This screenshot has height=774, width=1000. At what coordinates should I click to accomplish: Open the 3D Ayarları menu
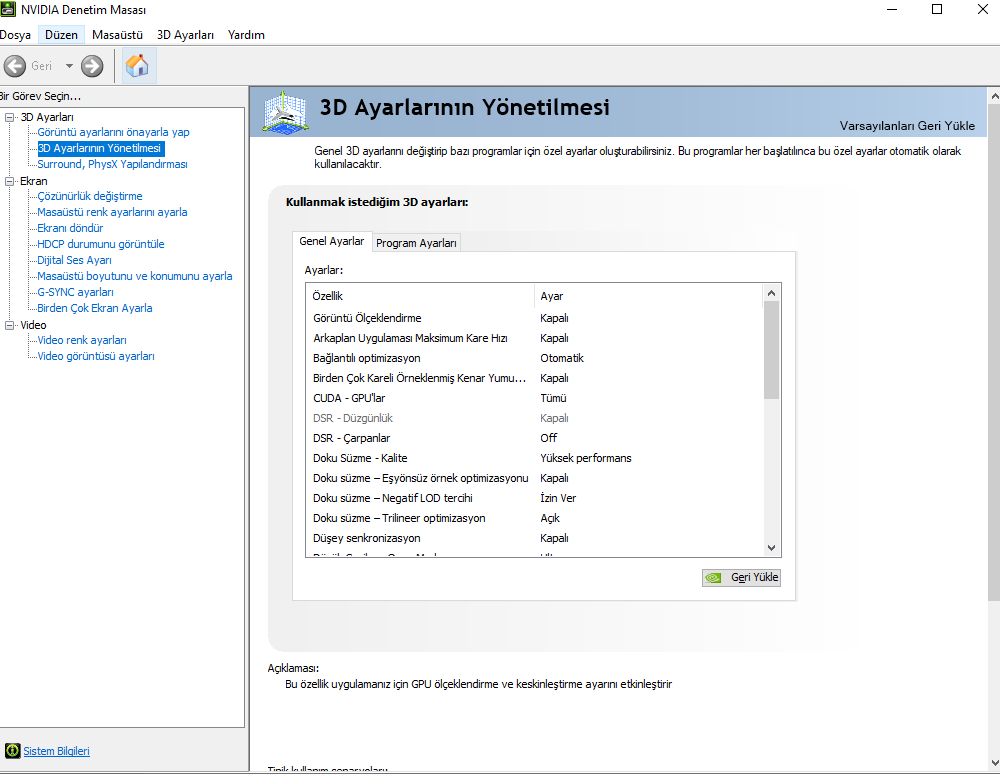[x=185, y=35]
